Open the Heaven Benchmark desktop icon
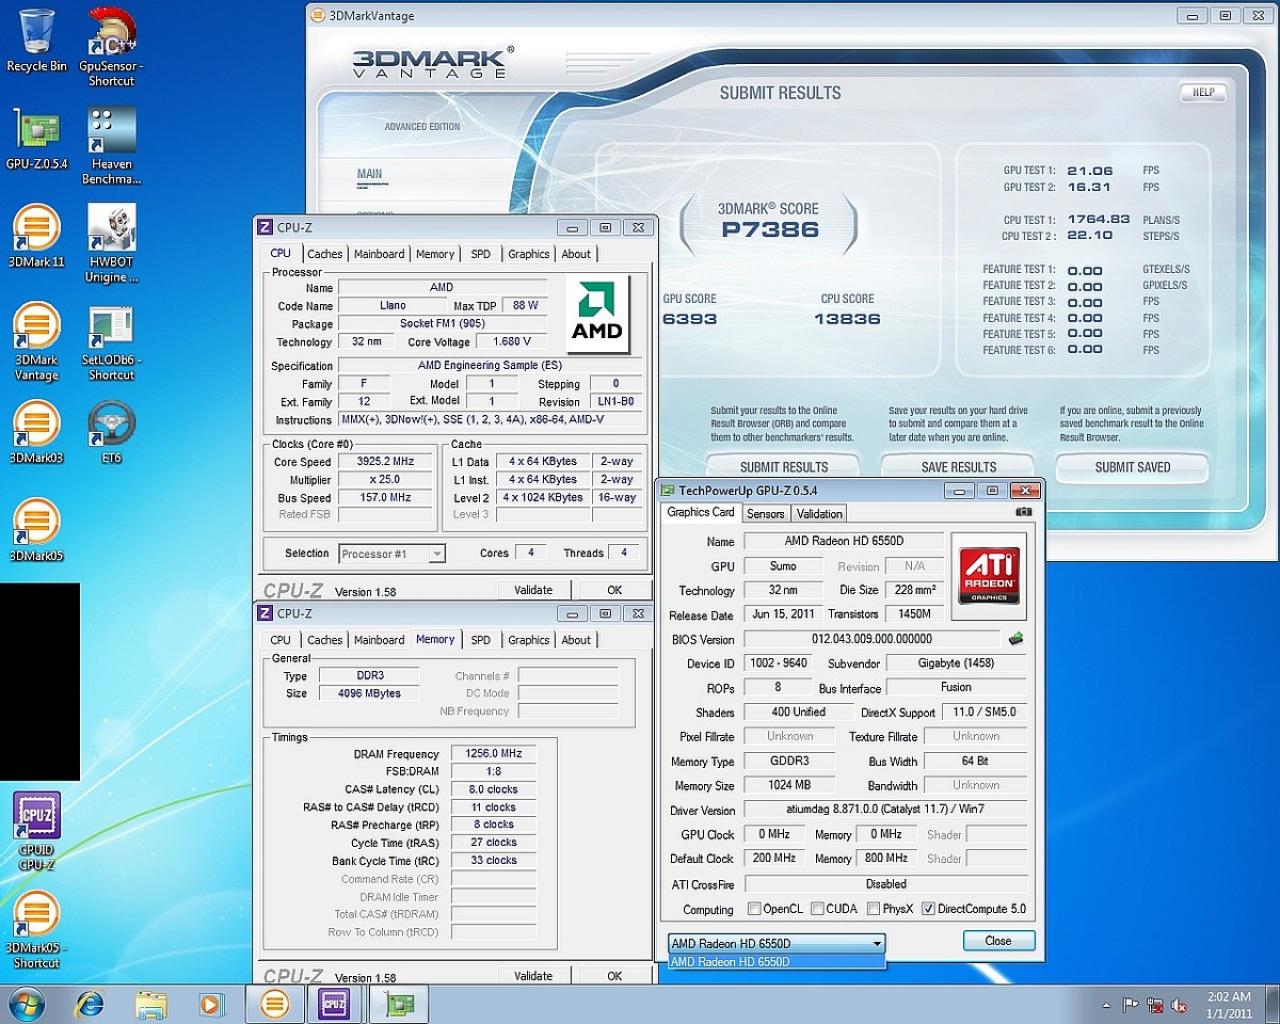1280x1024 pixels. (x=111, y=146)
